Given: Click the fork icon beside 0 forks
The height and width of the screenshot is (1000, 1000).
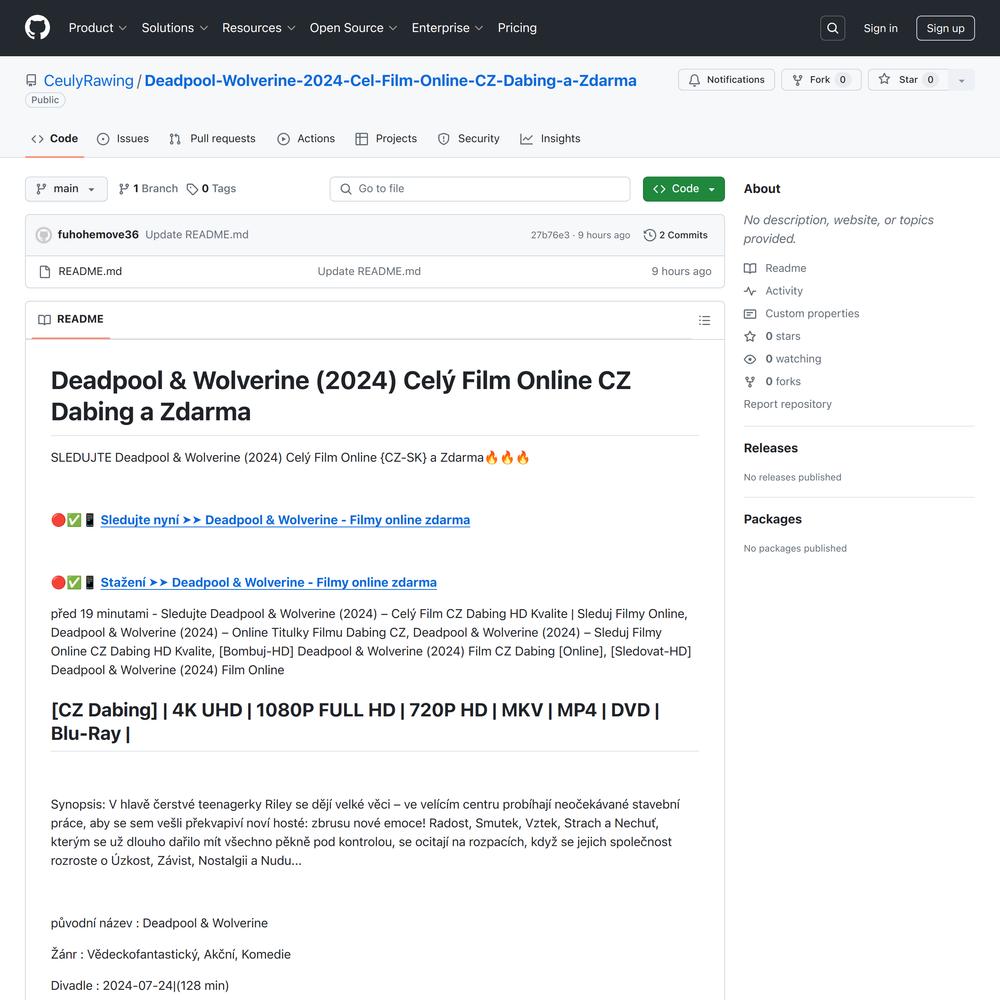Looking at the screenshot, I should pyautogui.click(x=750, y=381).
